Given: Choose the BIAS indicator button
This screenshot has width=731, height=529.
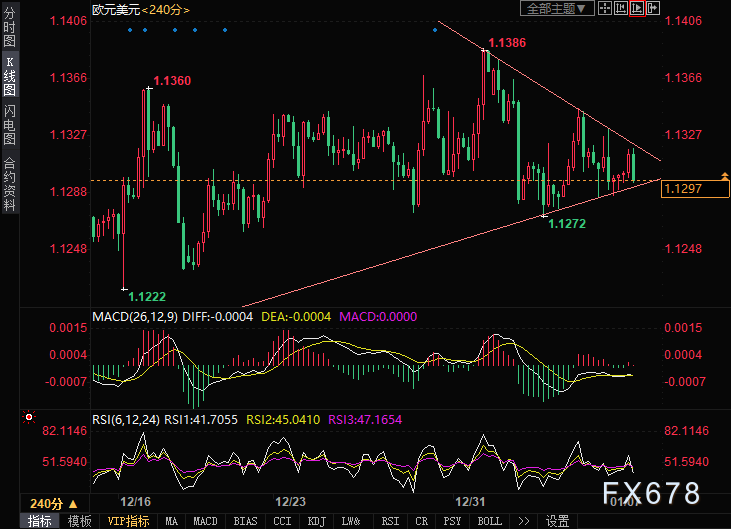Looking at the screenshot, I should [245, 521].
